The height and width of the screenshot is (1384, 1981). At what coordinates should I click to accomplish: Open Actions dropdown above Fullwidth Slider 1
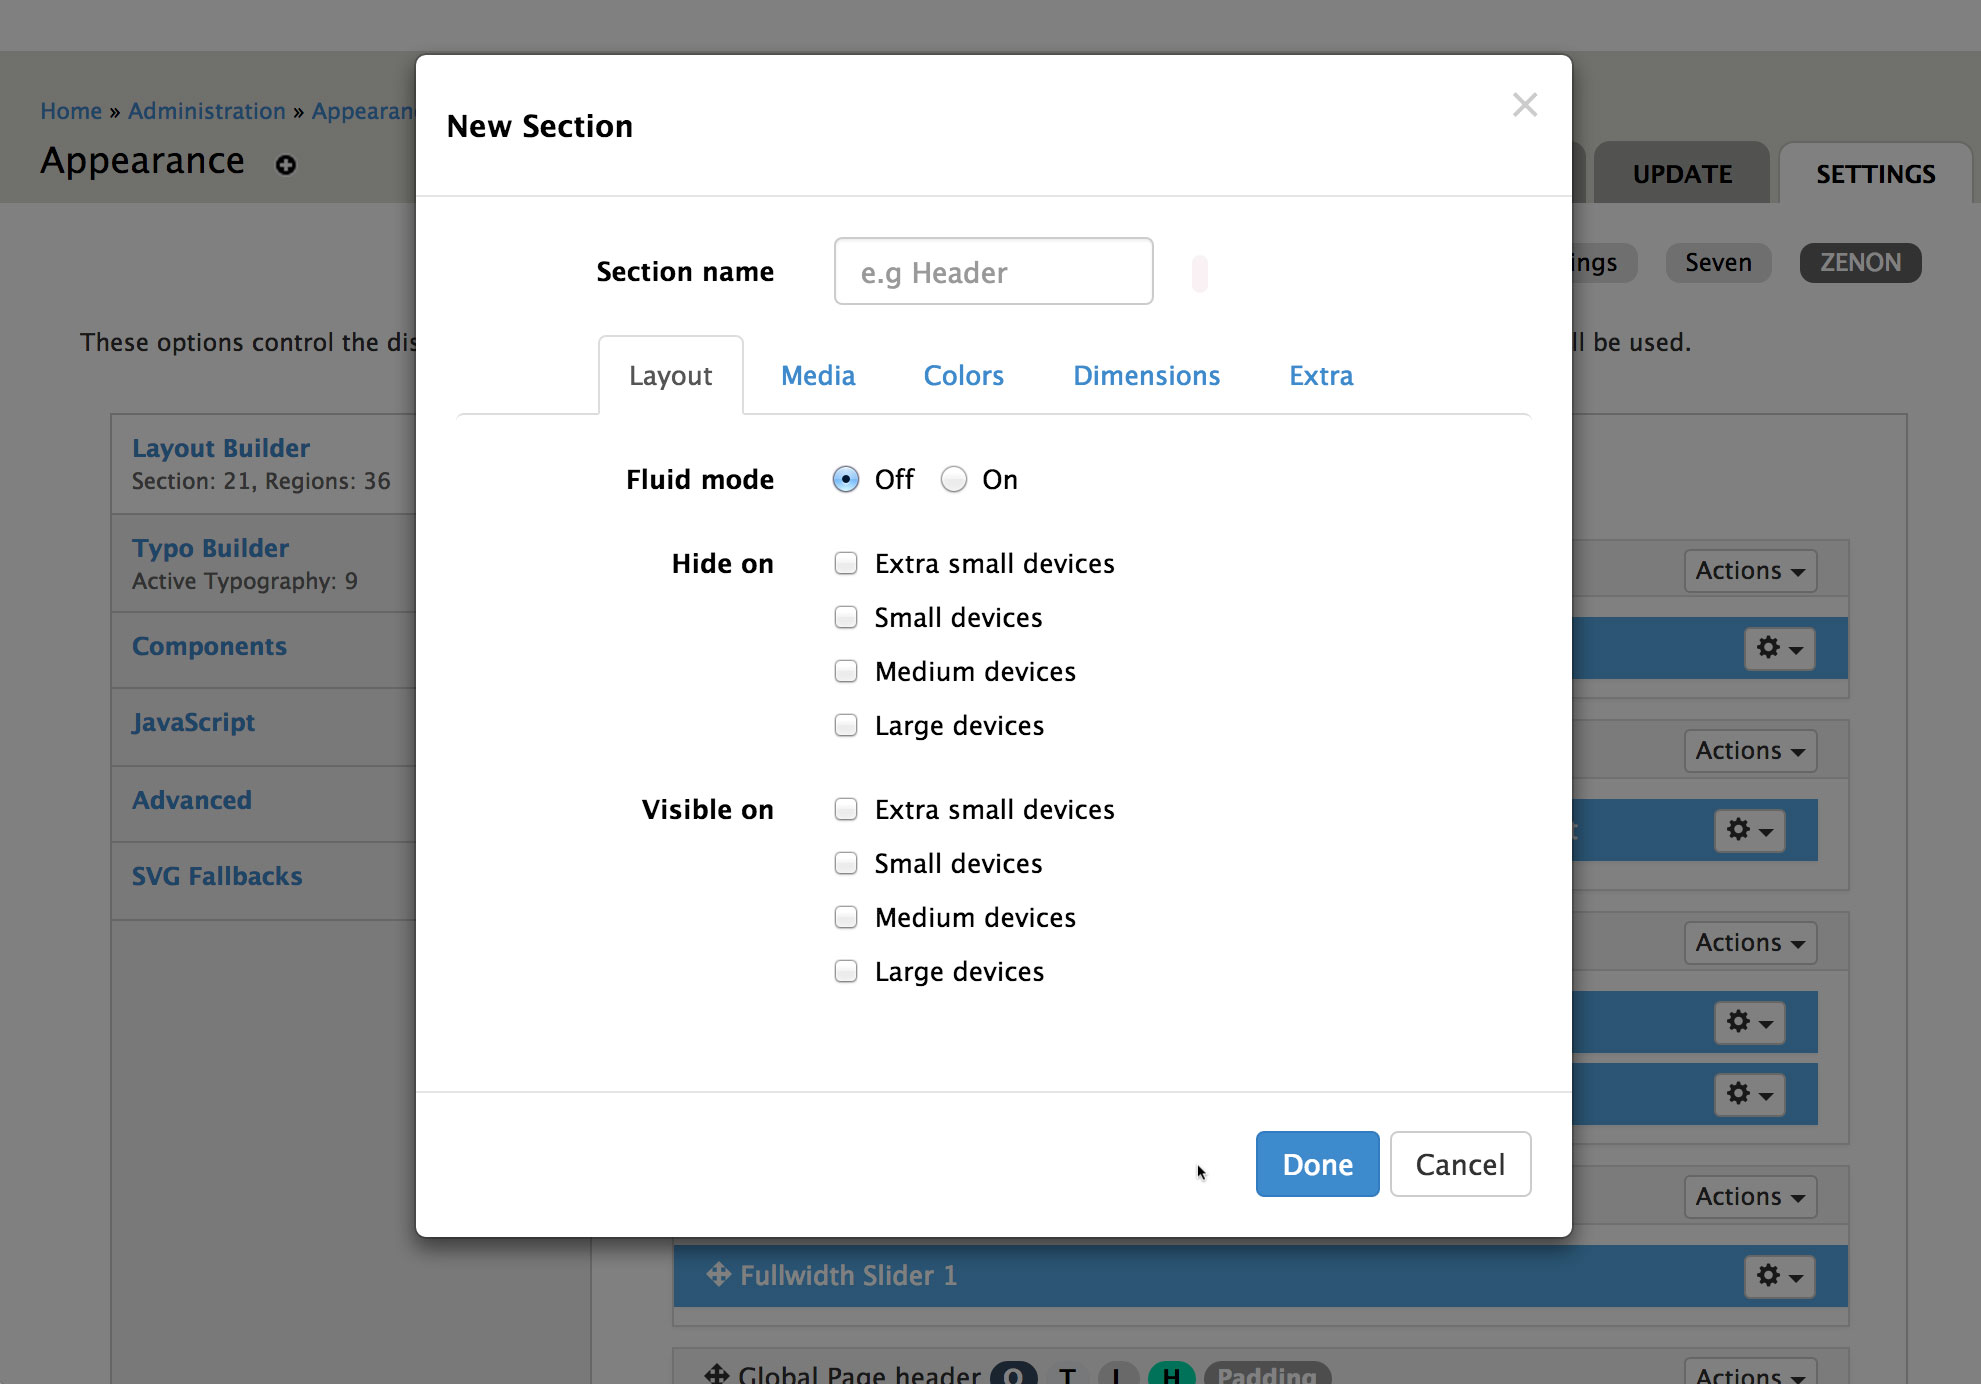(x=1750, y=1197)
